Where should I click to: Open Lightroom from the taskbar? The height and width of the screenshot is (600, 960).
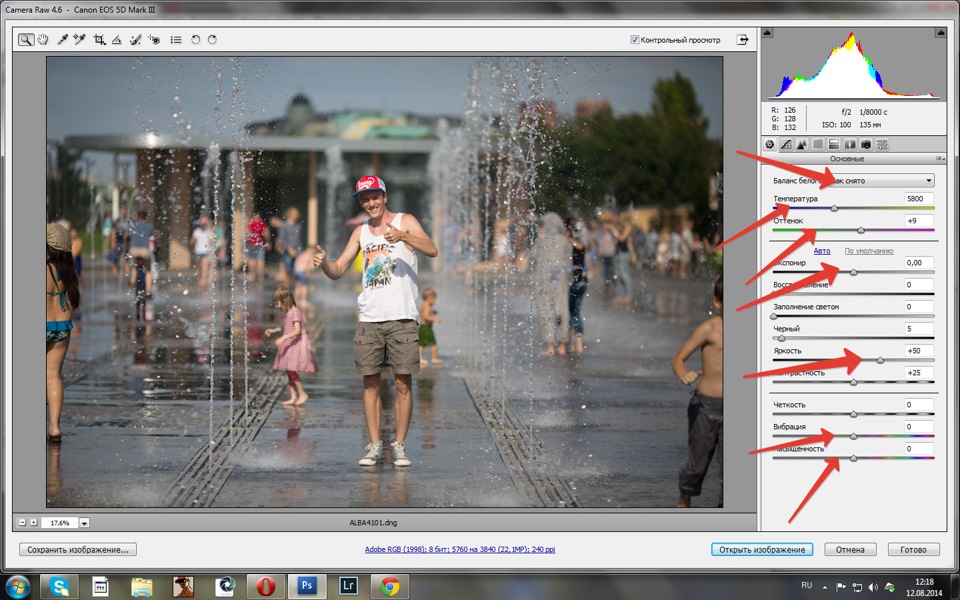[x=348, y=587]
